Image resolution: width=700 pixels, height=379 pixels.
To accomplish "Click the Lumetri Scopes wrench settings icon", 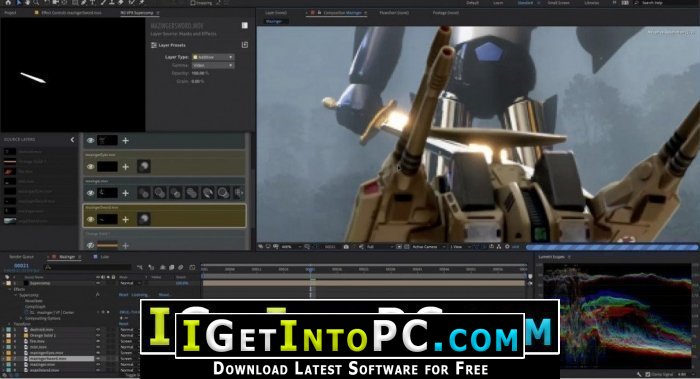I will click(x=639, y=374).
